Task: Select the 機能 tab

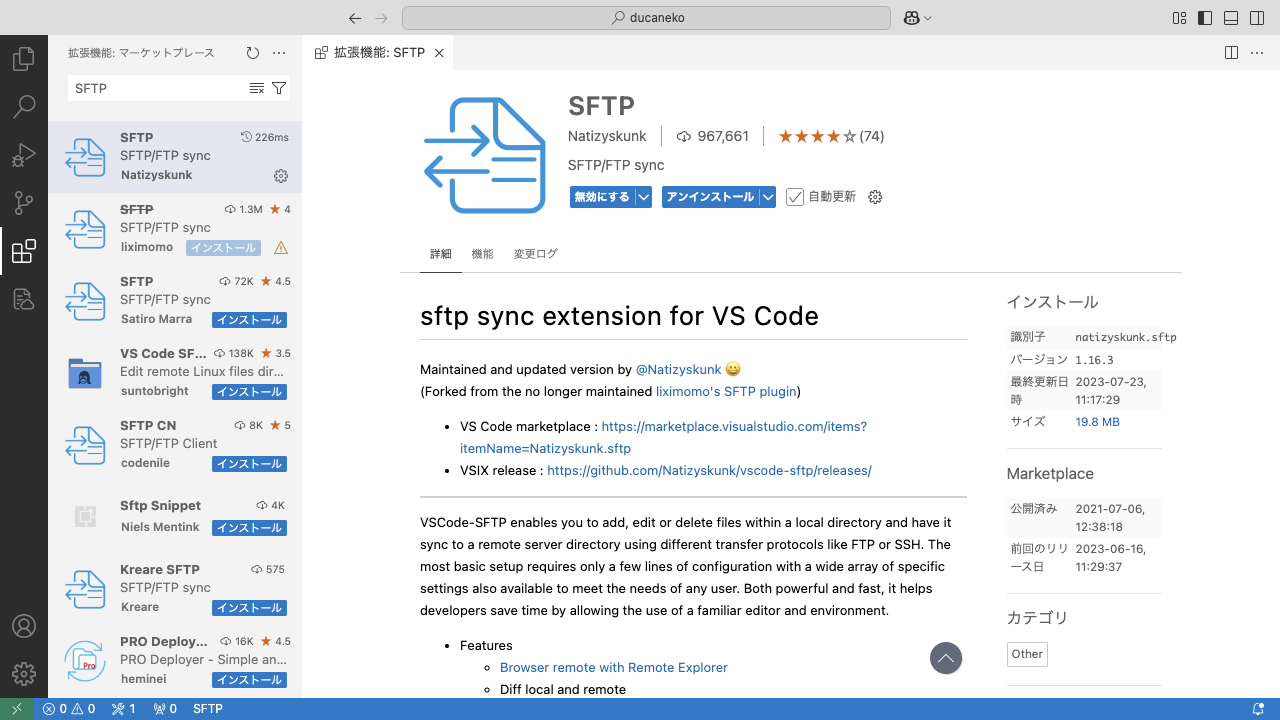Action: click(482, 254)
